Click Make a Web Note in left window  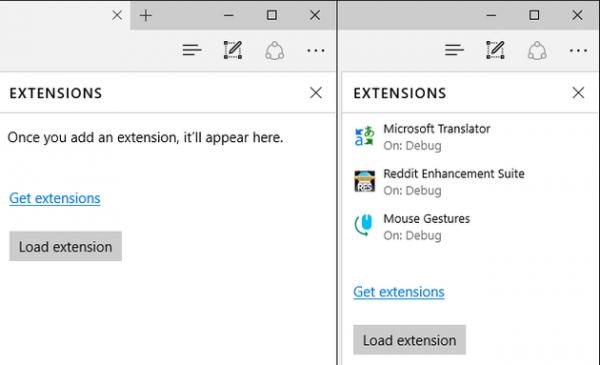click(233, 50)
